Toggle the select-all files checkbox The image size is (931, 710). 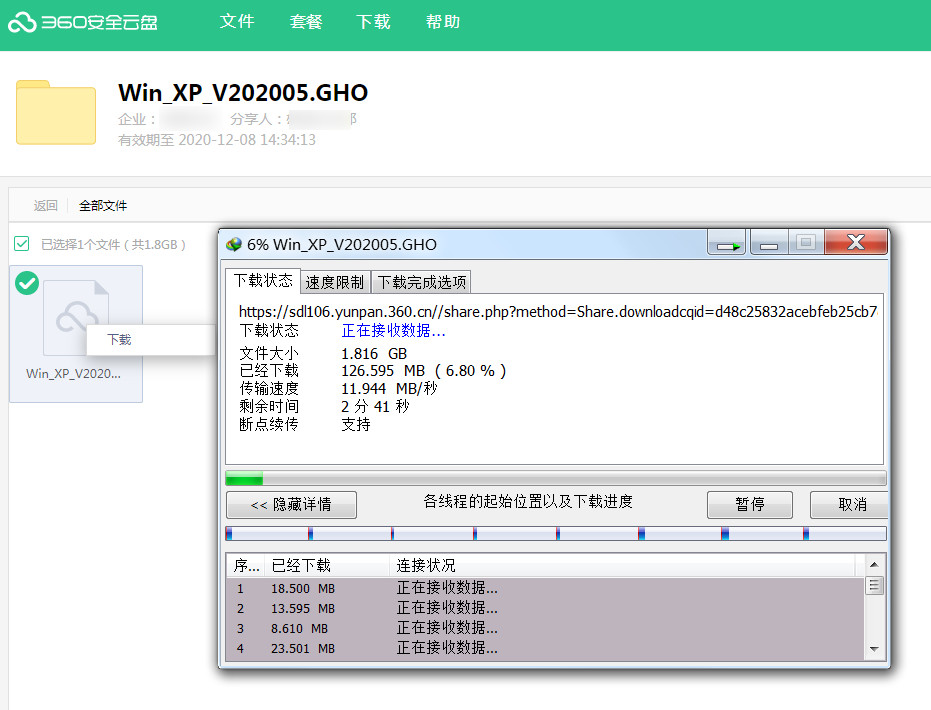21,243
